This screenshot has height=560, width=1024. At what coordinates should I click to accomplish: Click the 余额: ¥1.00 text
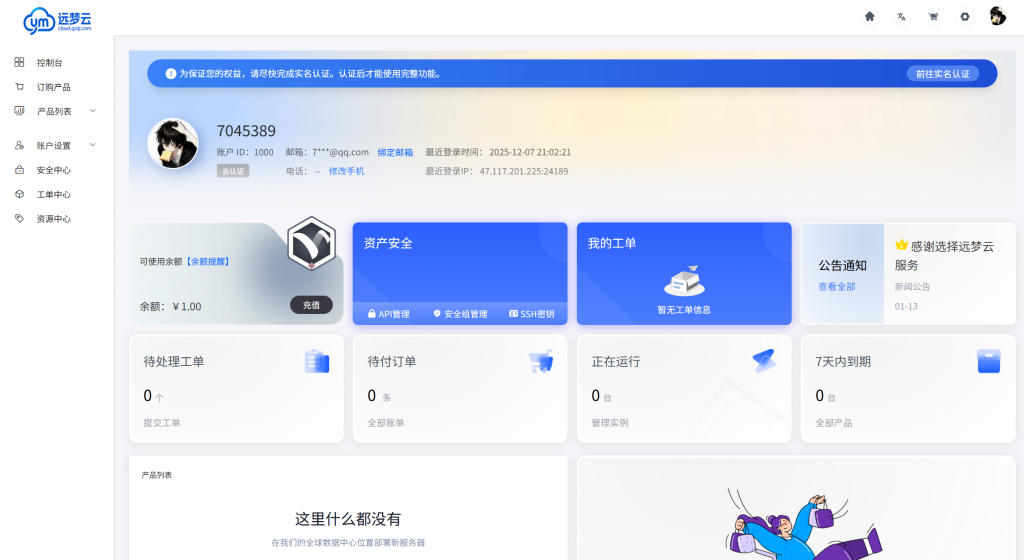170,306
